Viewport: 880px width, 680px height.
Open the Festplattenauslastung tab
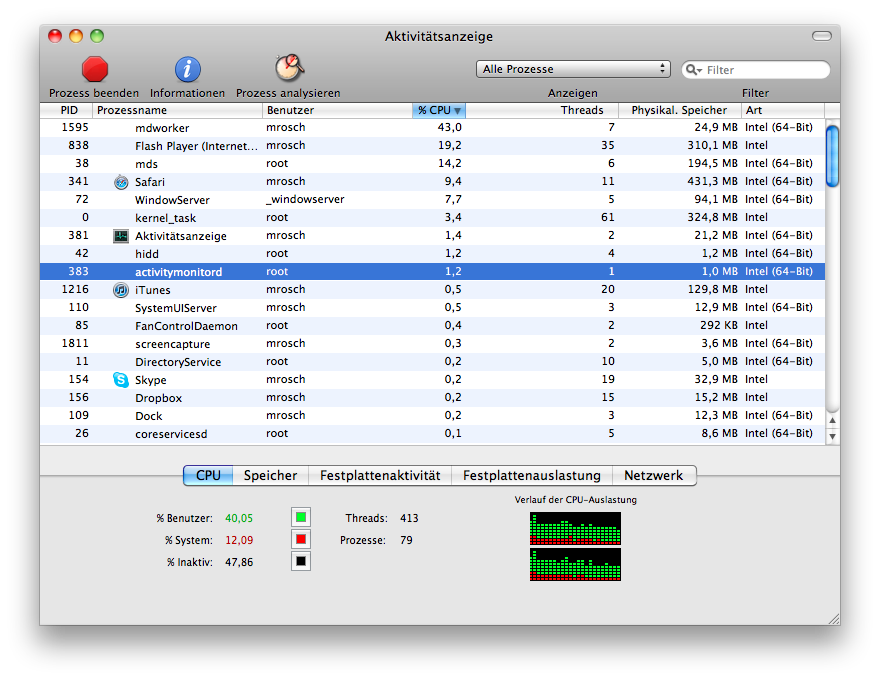[x=531, y=475]
